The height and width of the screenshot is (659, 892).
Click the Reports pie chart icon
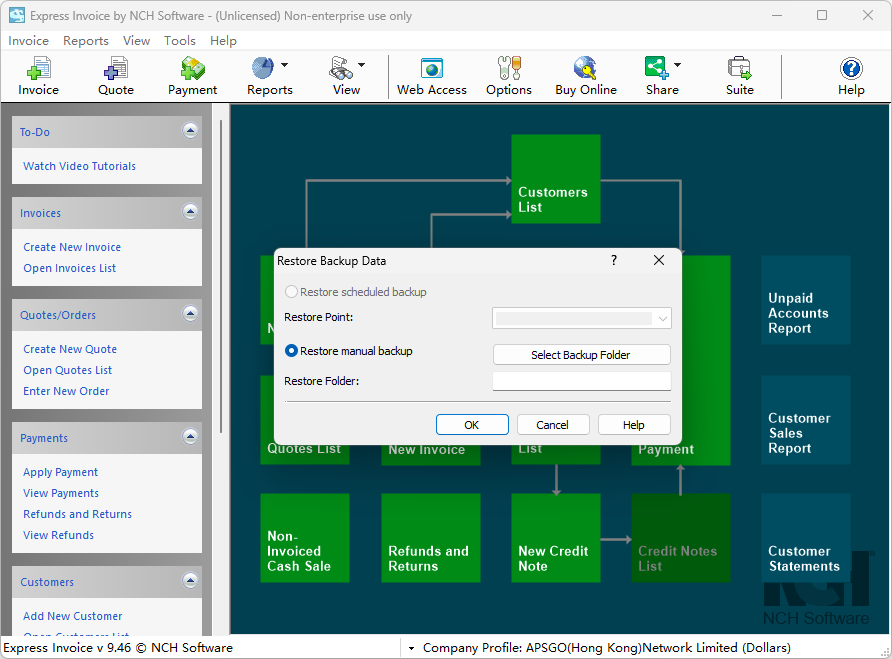point(263,69)
